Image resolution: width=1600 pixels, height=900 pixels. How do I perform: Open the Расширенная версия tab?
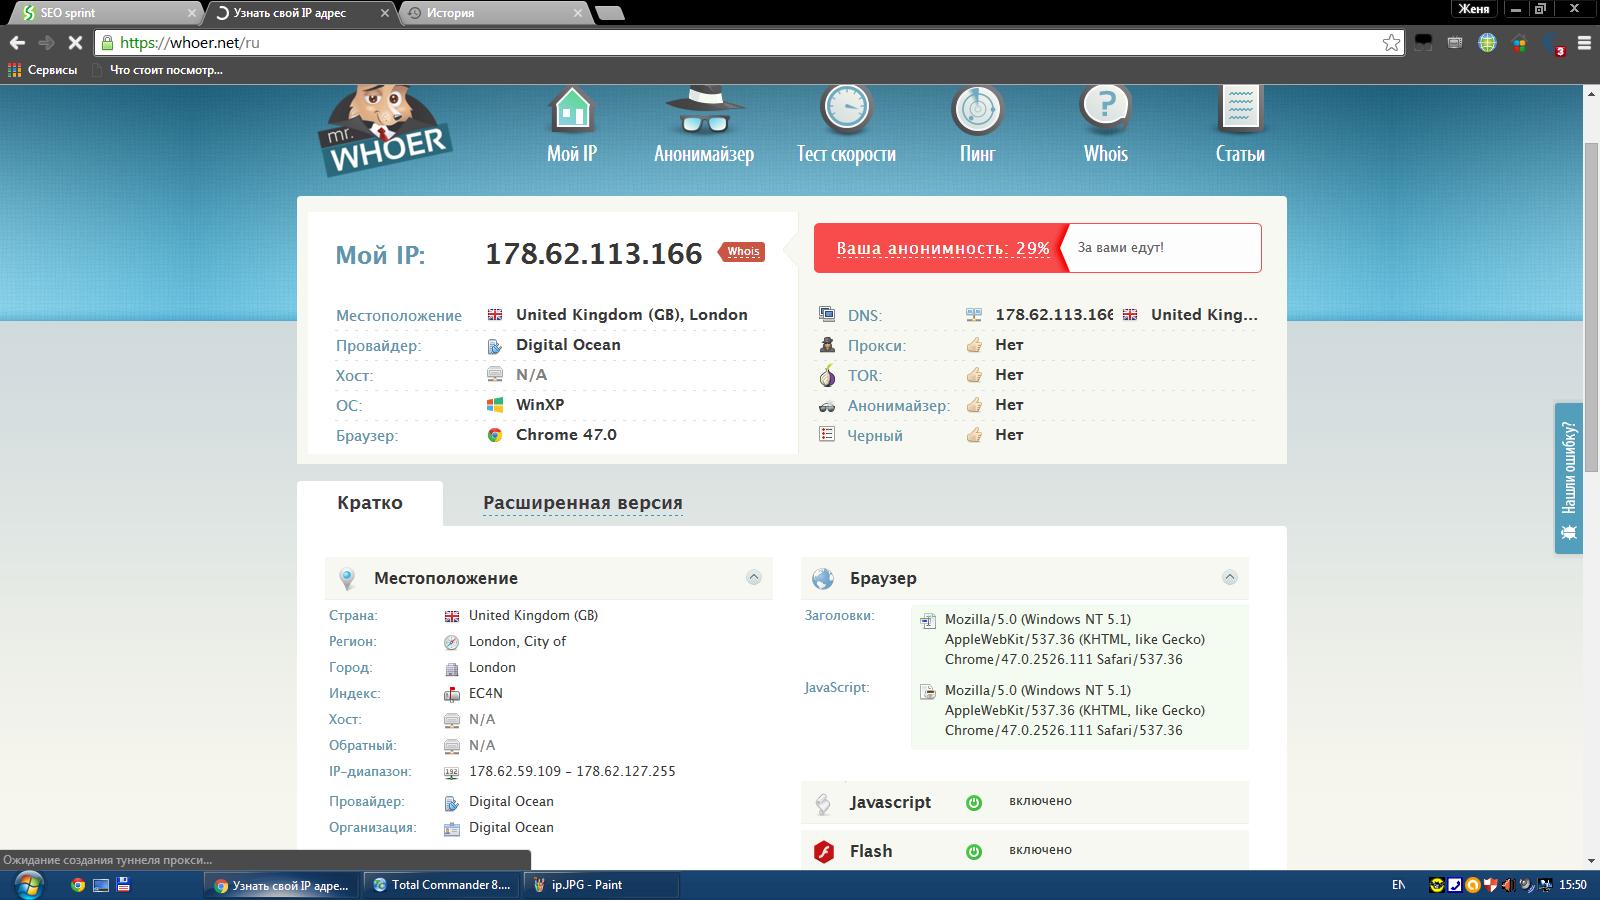coord(583,503)
